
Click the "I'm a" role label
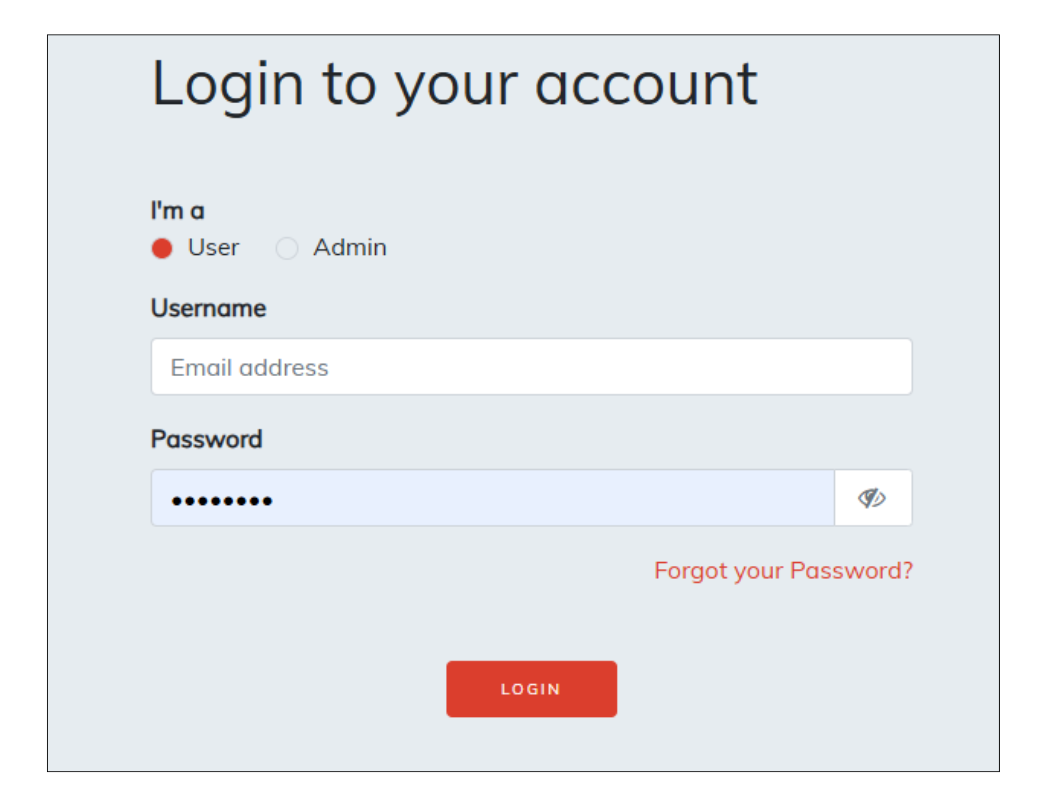(177, 211)
